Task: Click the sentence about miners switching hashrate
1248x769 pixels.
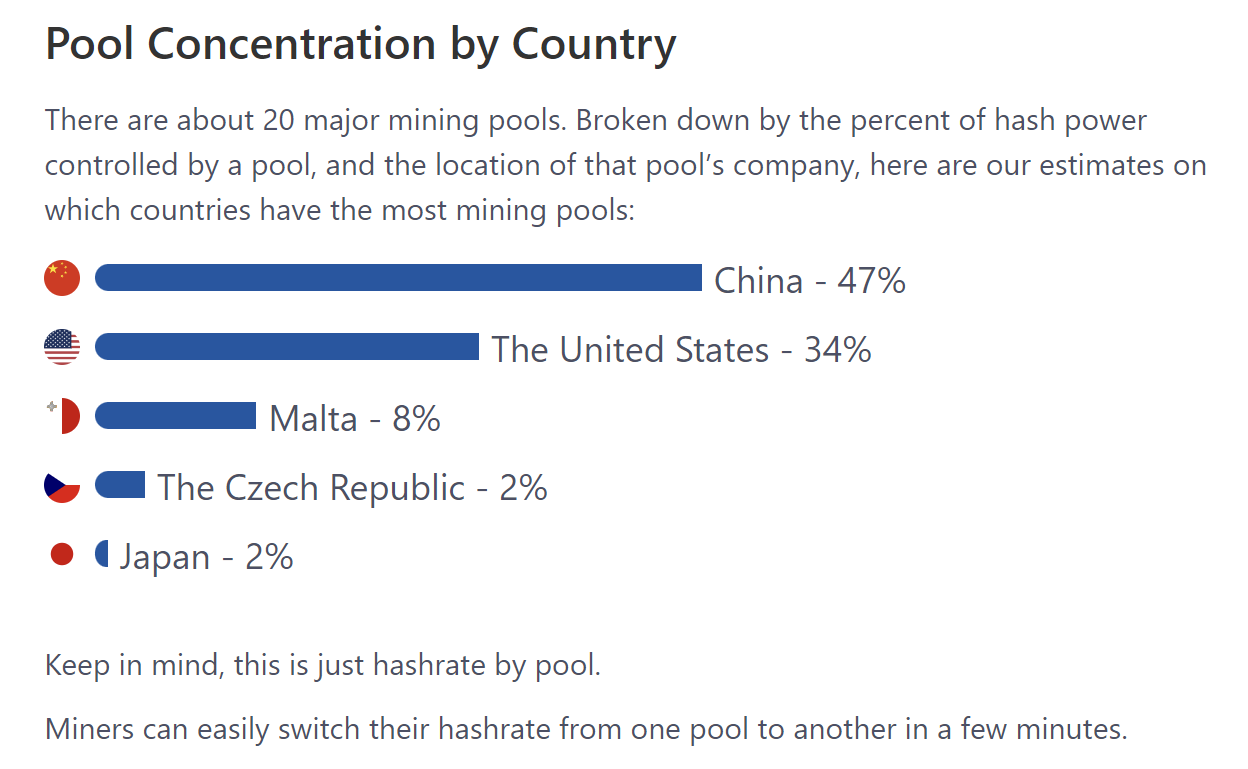Action: (x=586, y=729)
